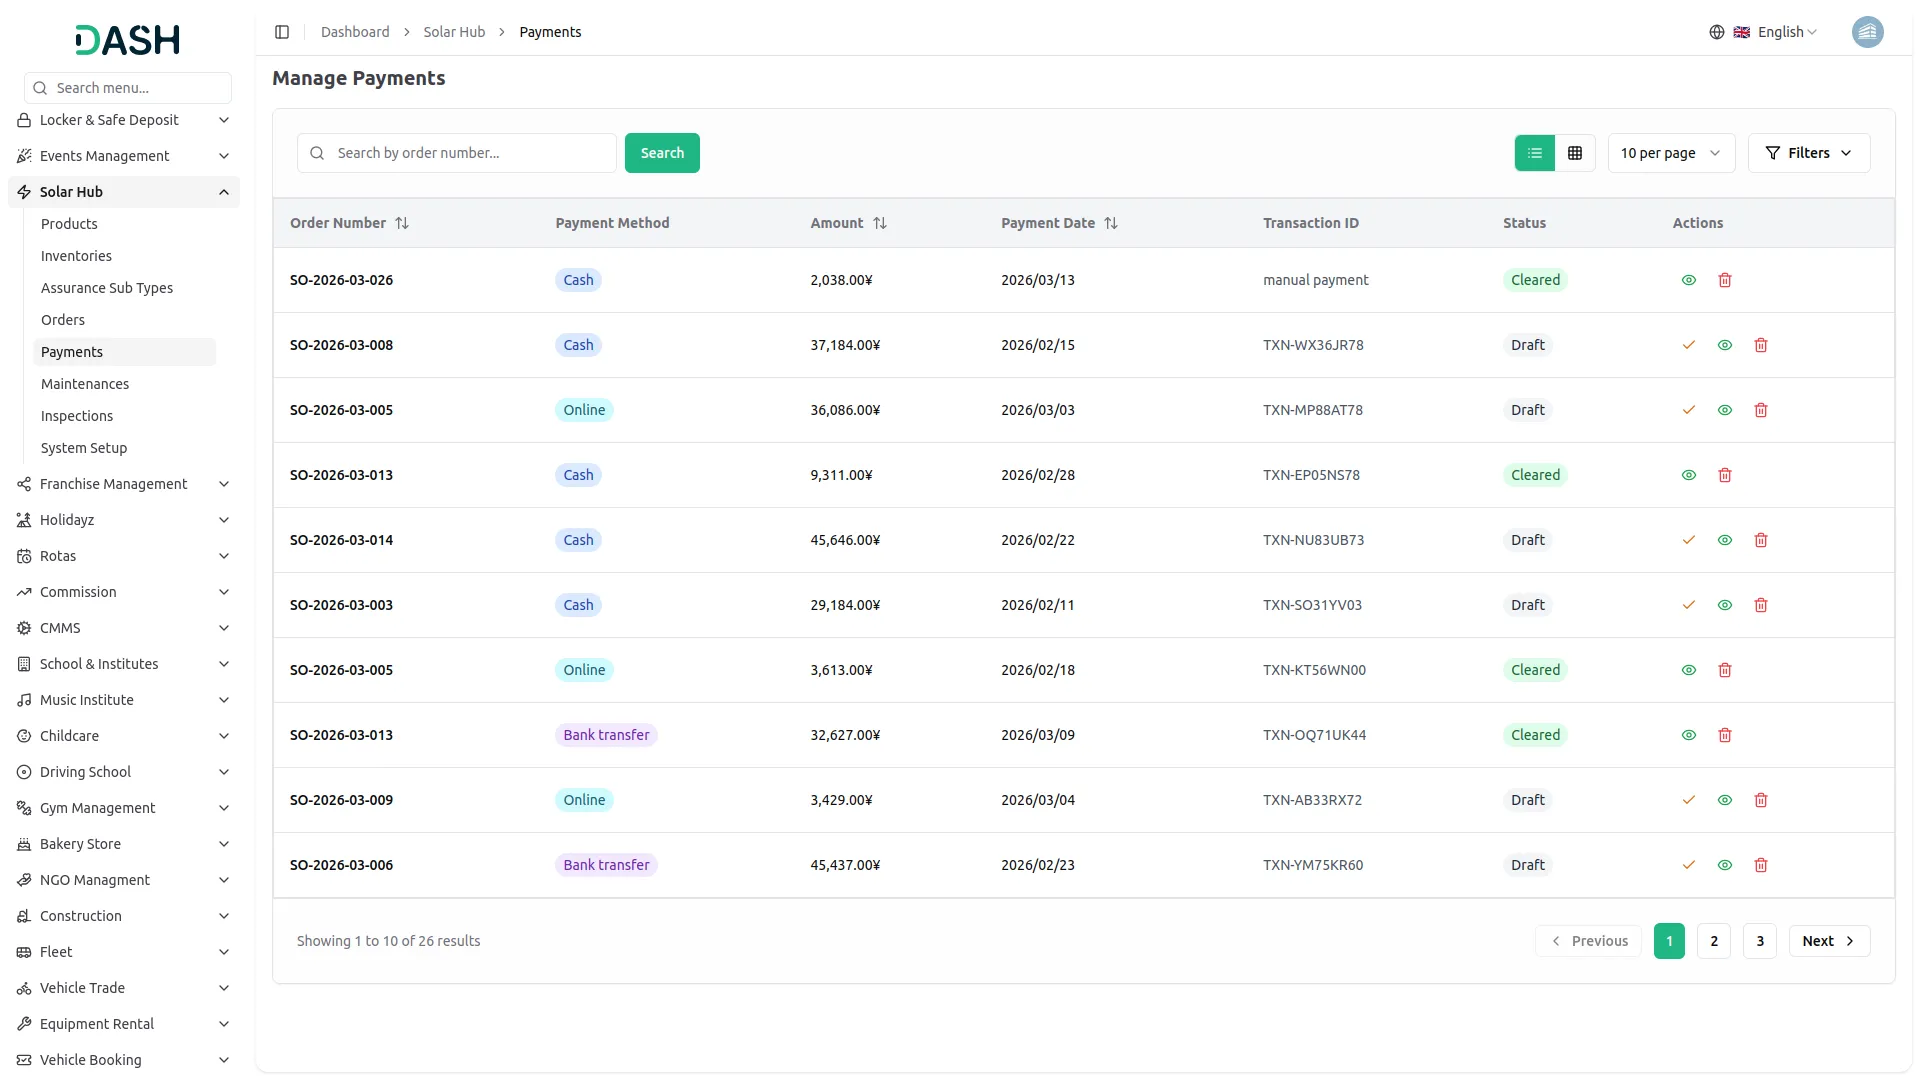Delete payment SO-2026-03-026 with trash icon
The width and height of the screenshot is (1920, 1080).
pyautogui.click(x=1724, y=280)
